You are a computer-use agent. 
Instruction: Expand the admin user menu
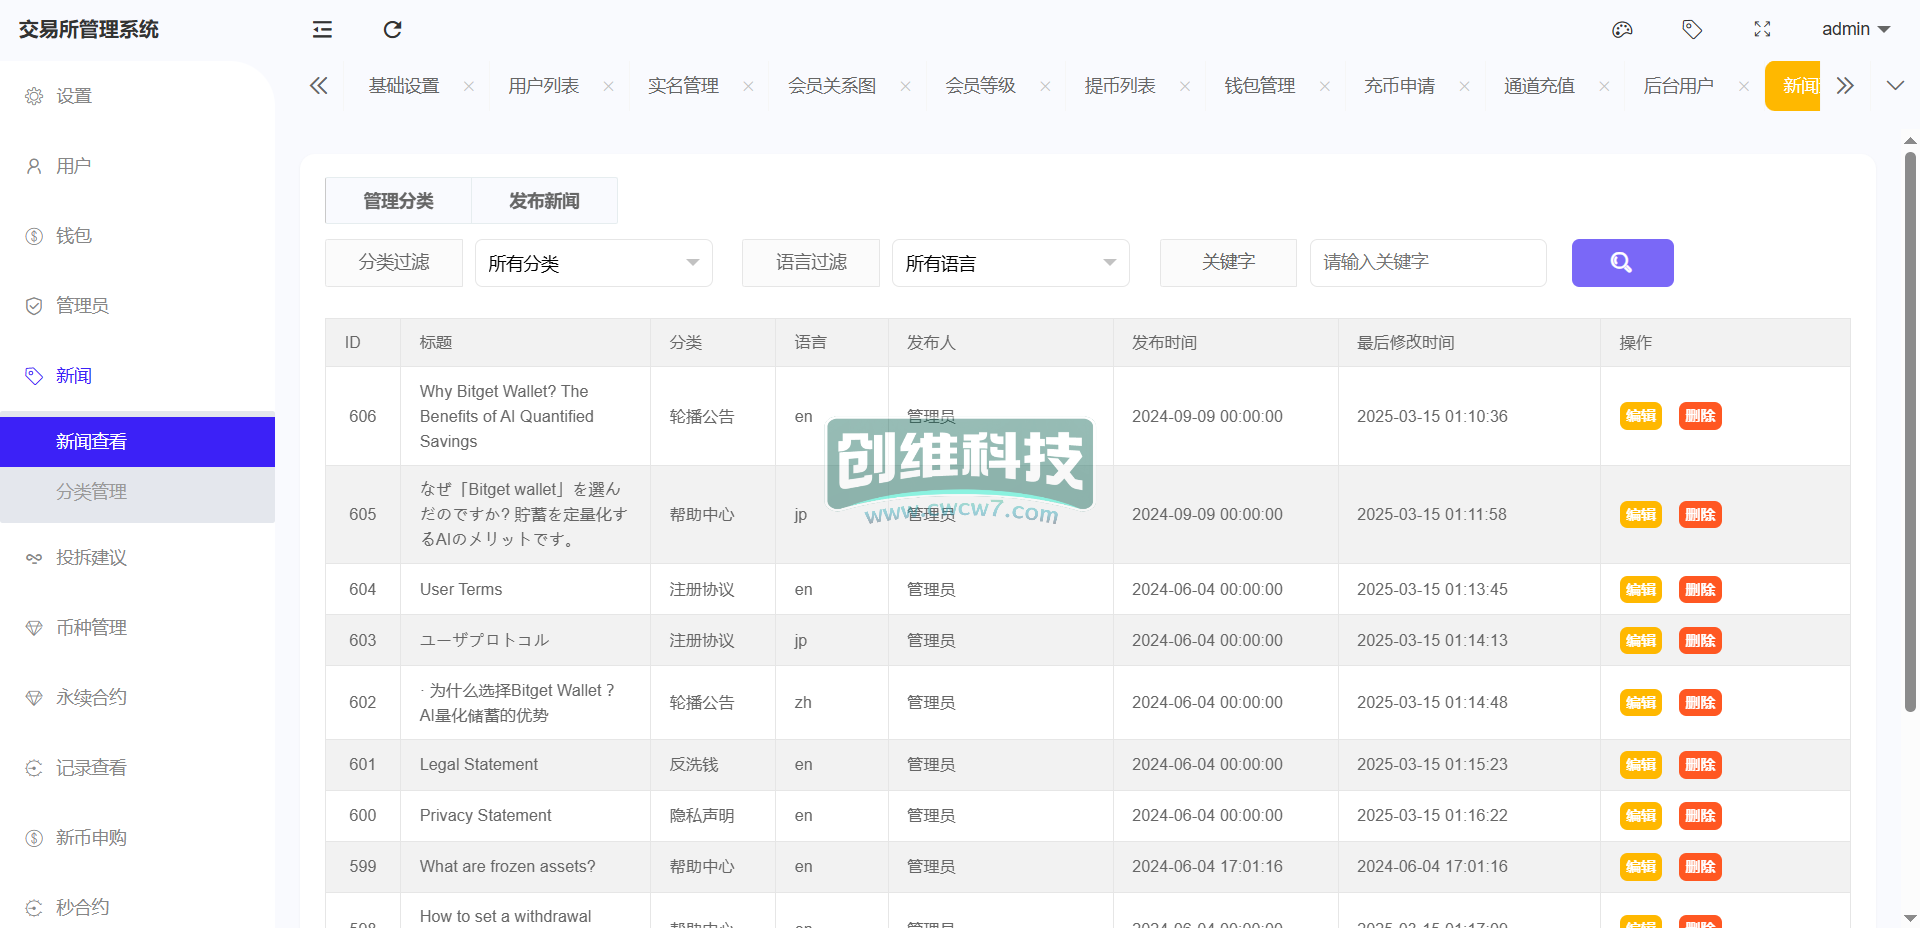click(x=1855, y=30)
